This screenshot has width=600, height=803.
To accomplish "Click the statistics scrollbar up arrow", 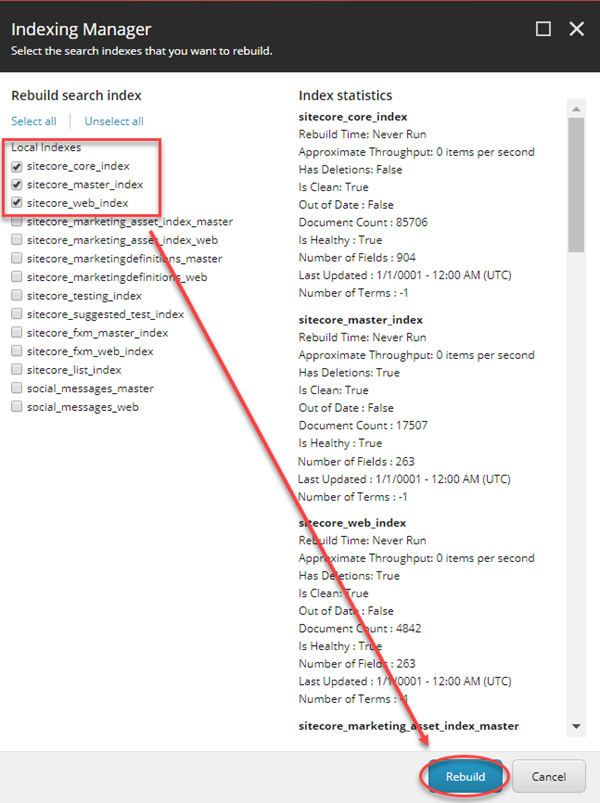I will [x=576, y=109].
